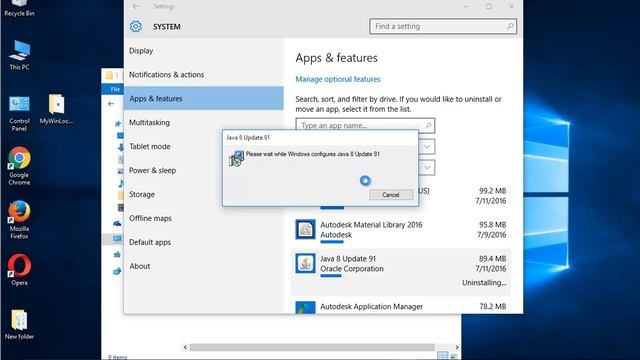This screenshot has height=360, width=640.
Task: Click the Autodesk Material Library 2016 icon
Action: click(305, 229)
